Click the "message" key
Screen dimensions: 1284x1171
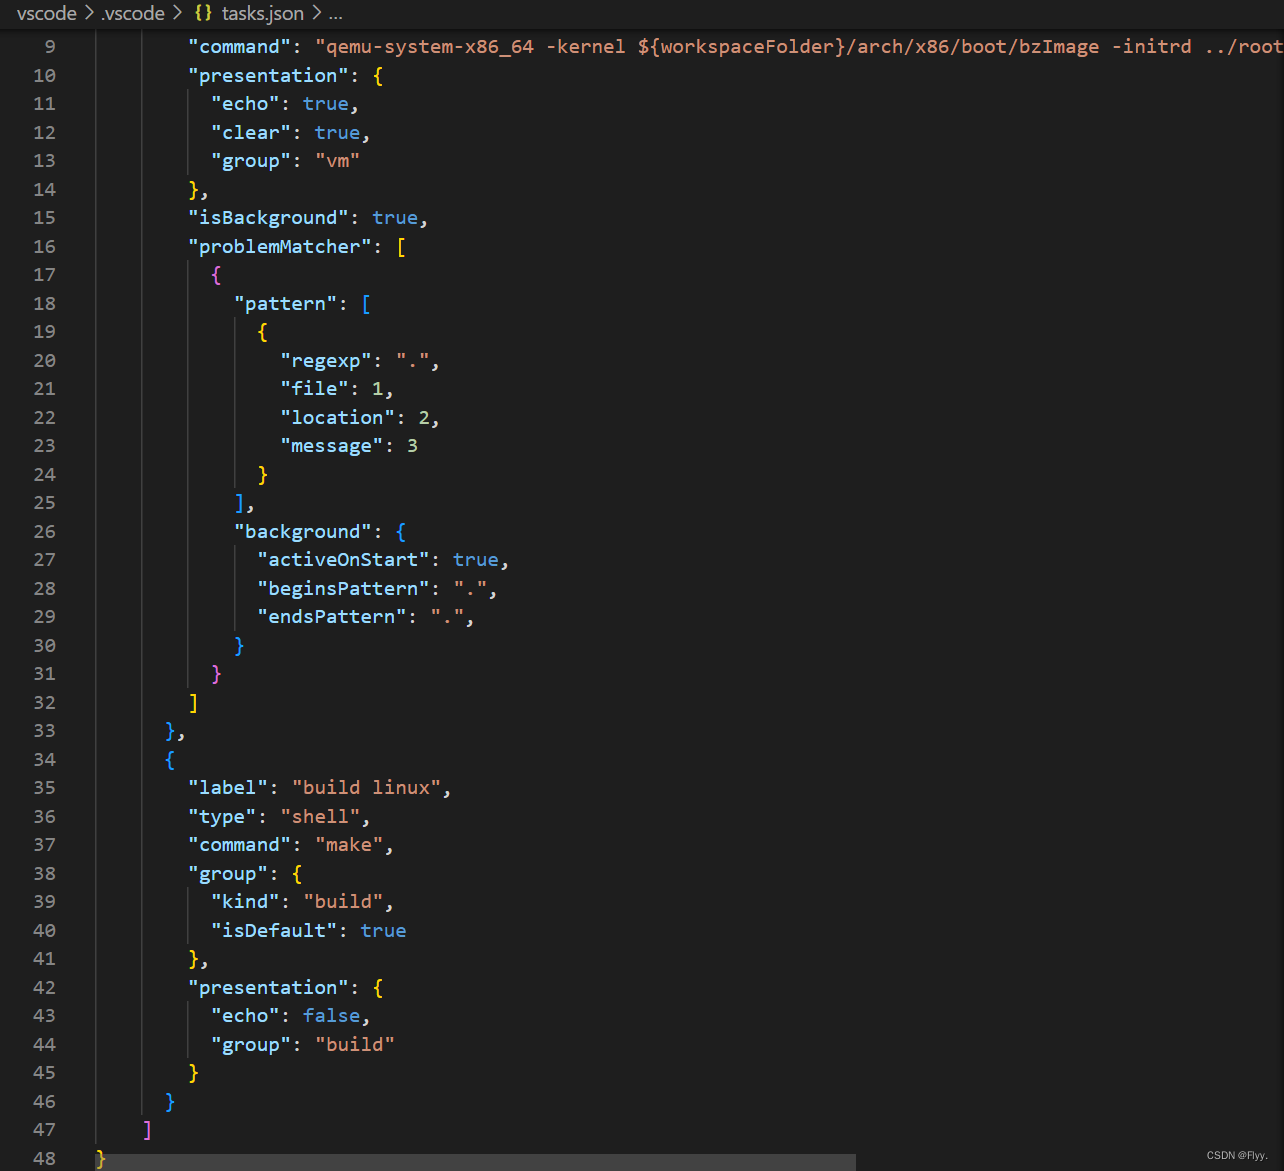click(331, 446)
